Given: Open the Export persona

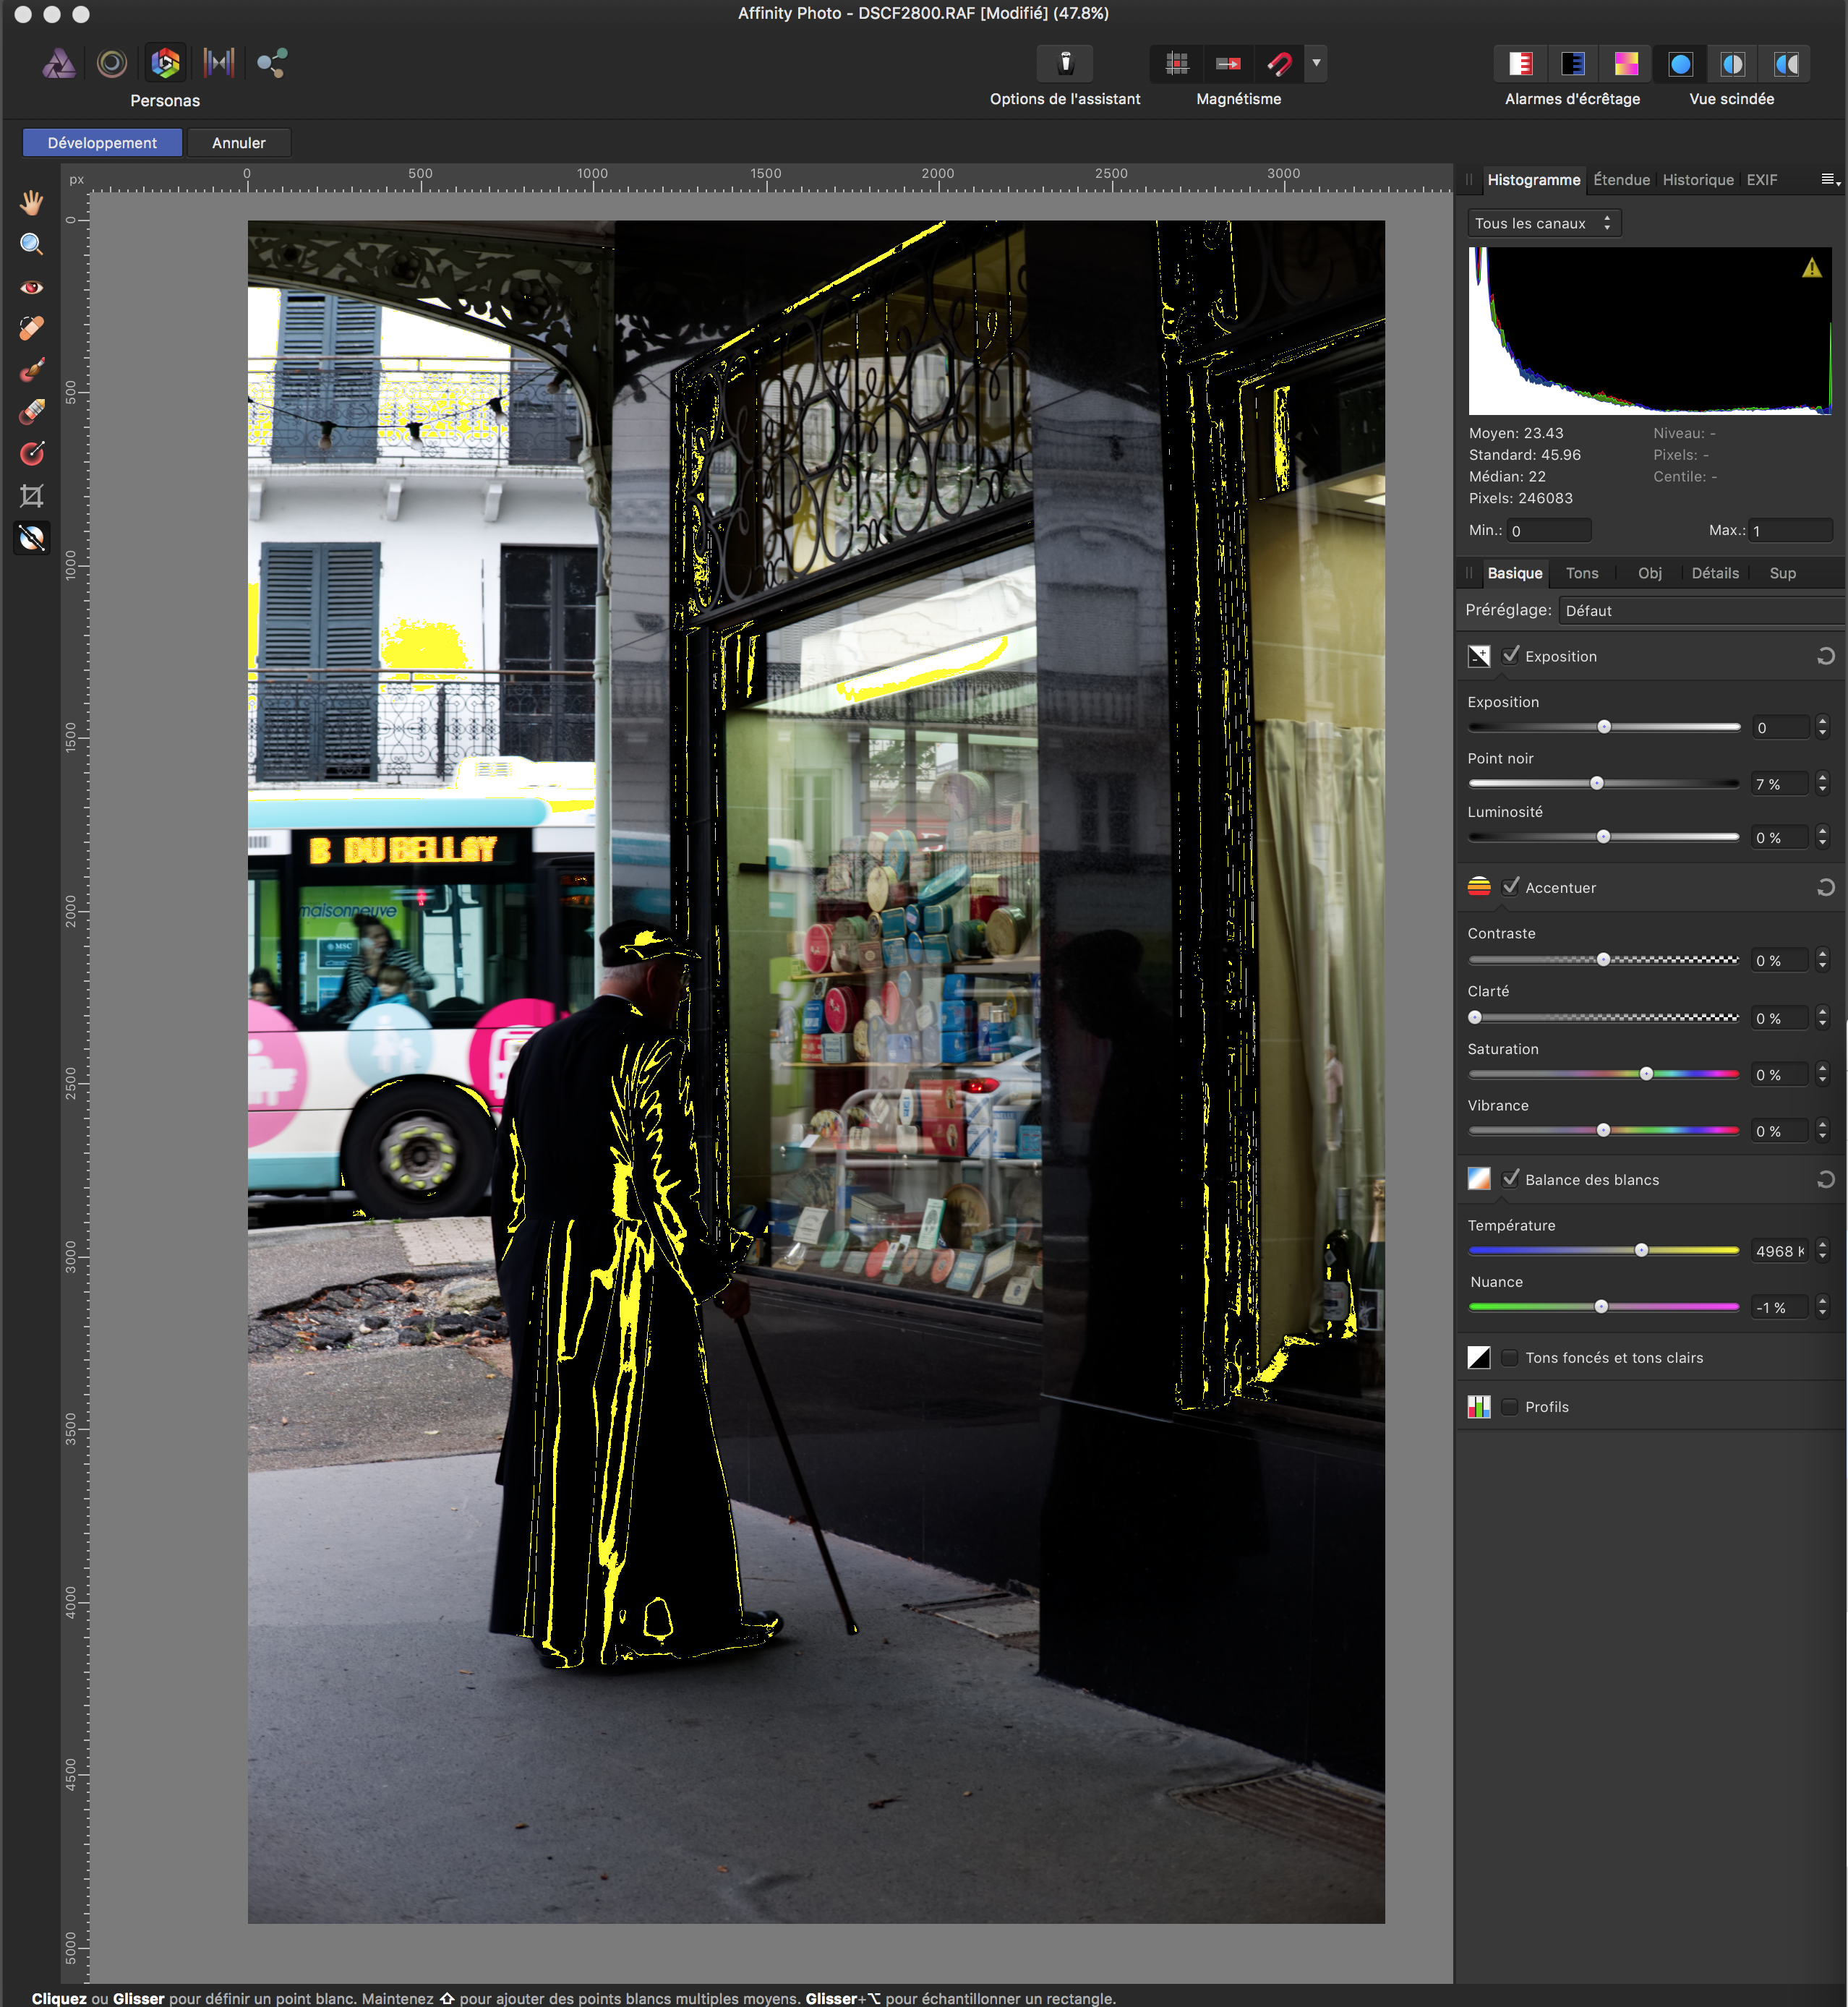Looking at the screenshot, I should click(x=271, y=64).
